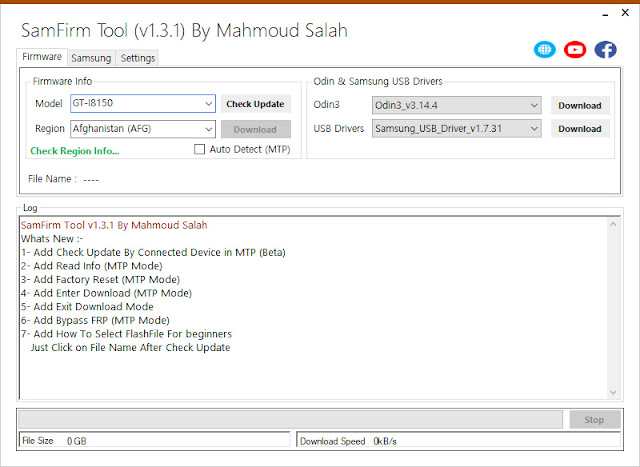
Task: Click the log scrollbar up arrow
Action: [613, 224]
